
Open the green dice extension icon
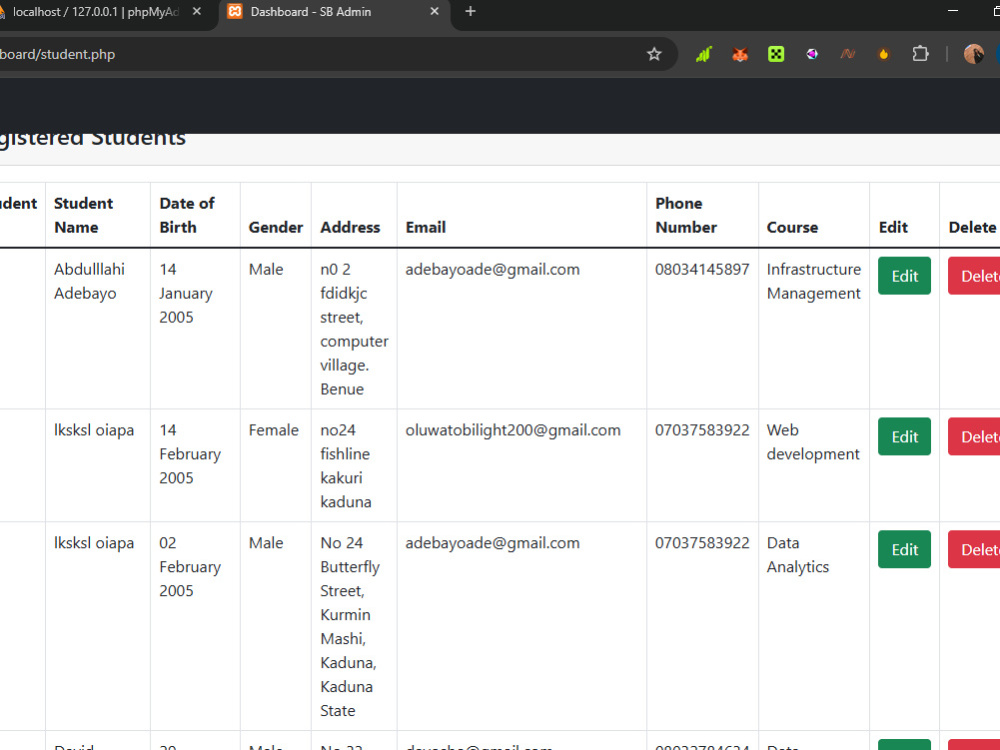tap(776, 54)
